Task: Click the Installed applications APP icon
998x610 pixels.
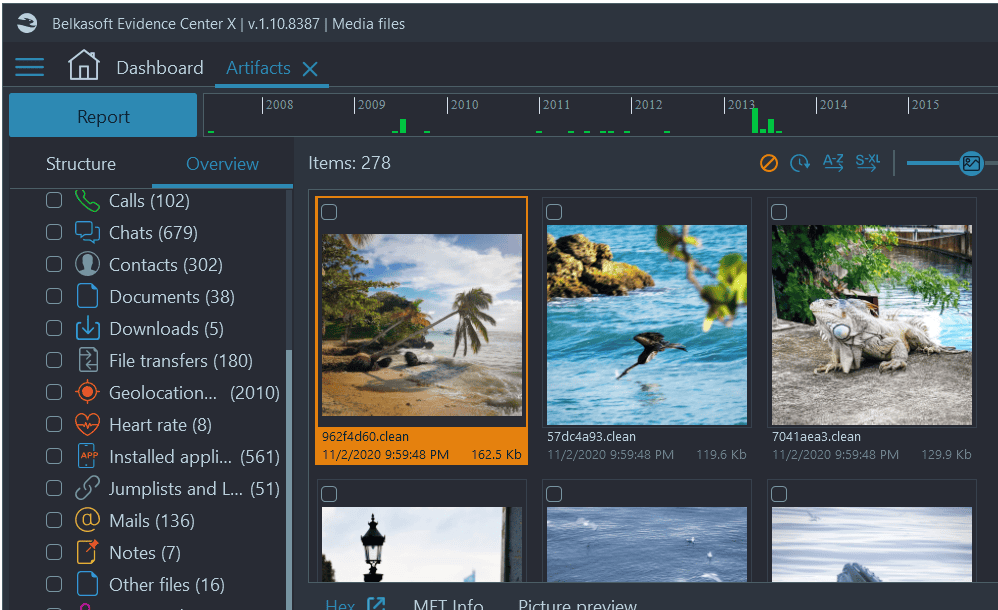Action: [x=88, y=456]
